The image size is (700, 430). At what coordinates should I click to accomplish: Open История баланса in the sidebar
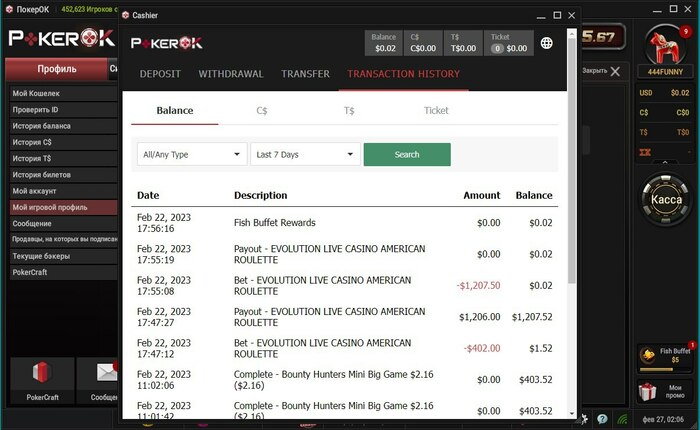point(42,127)
